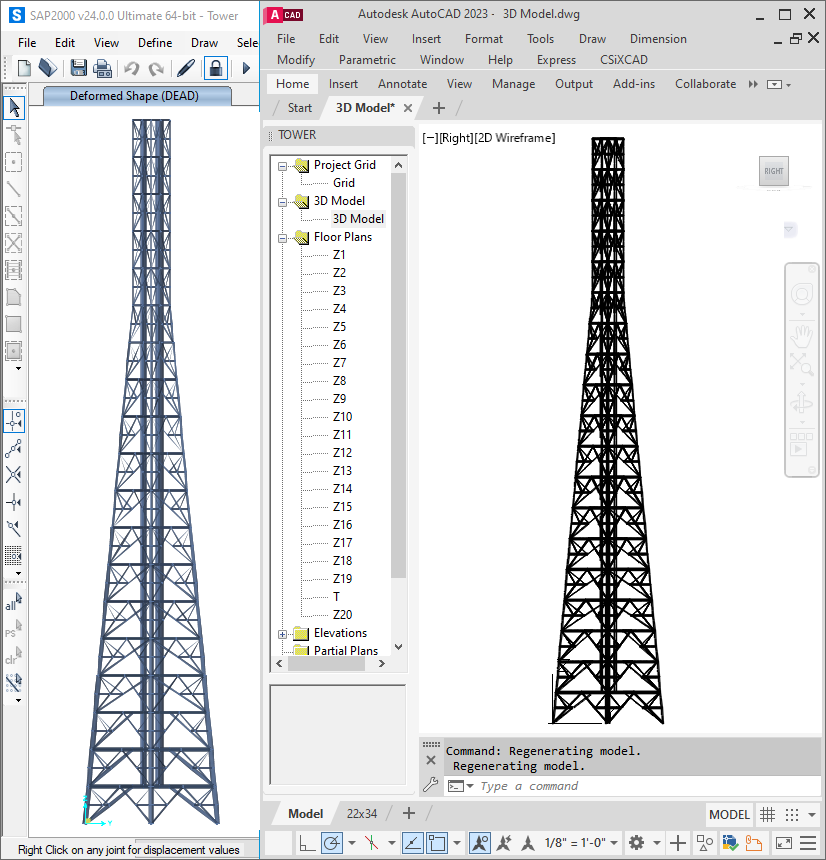Click the [2D Wireframe] visual style control
The image size is (826, 860).
[515, 138]
